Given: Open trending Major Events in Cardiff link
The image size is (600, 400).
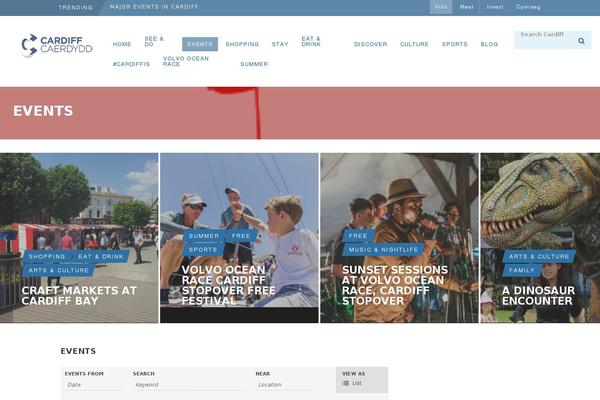Looking at the screenshot, I should click(x=154, y=7).
